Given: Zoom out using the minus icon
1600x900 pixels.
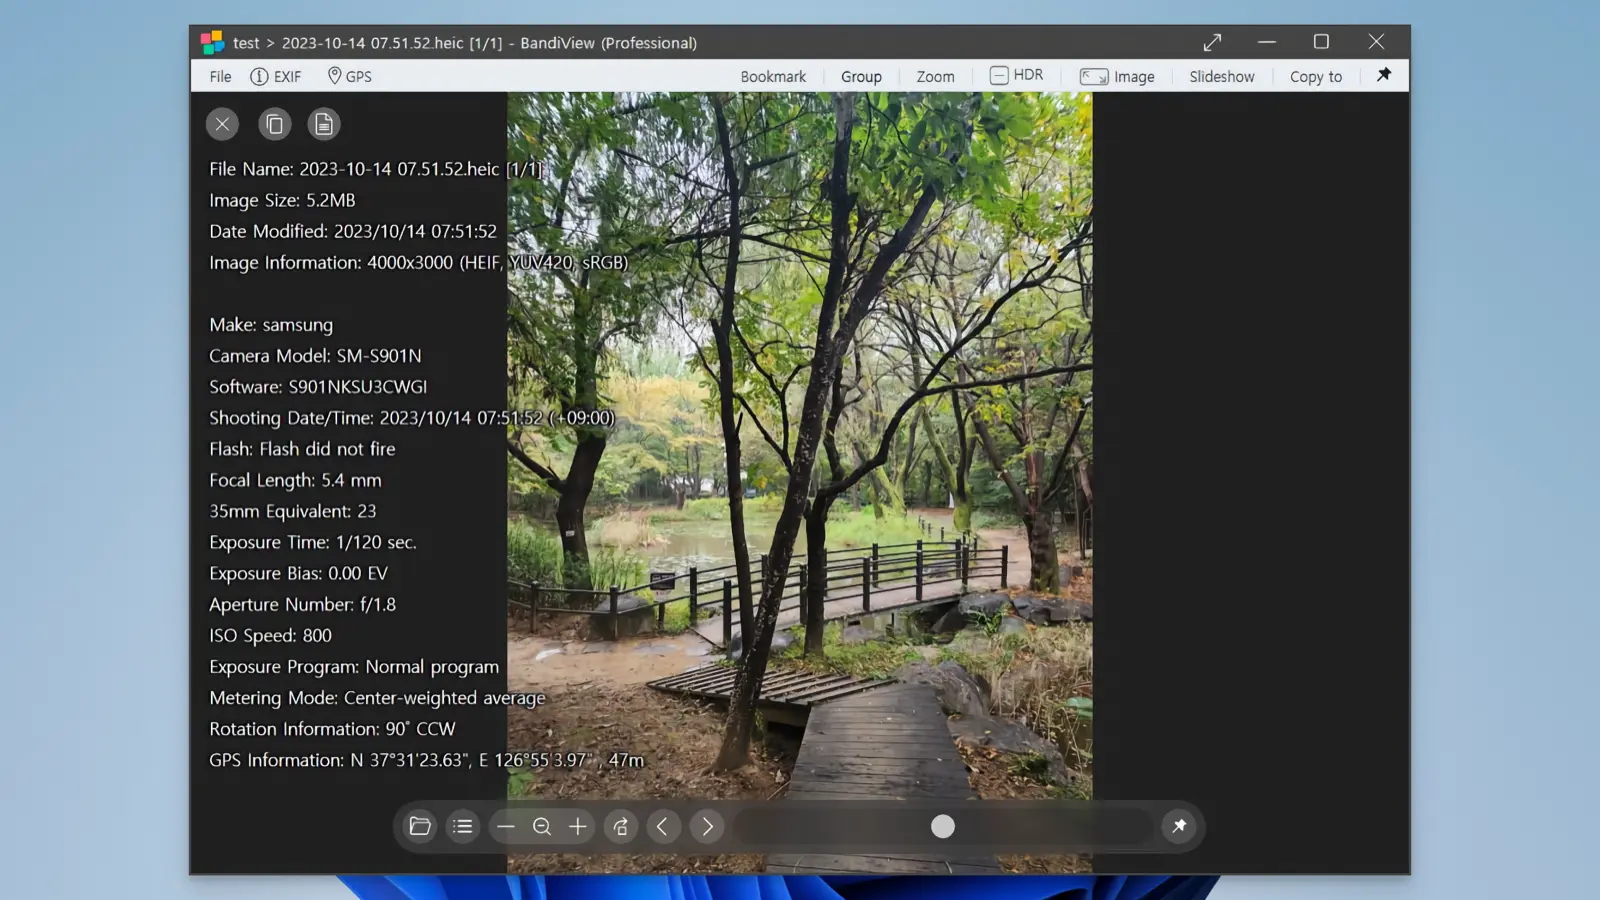Looking at the screenshot, I should (506, 827).
